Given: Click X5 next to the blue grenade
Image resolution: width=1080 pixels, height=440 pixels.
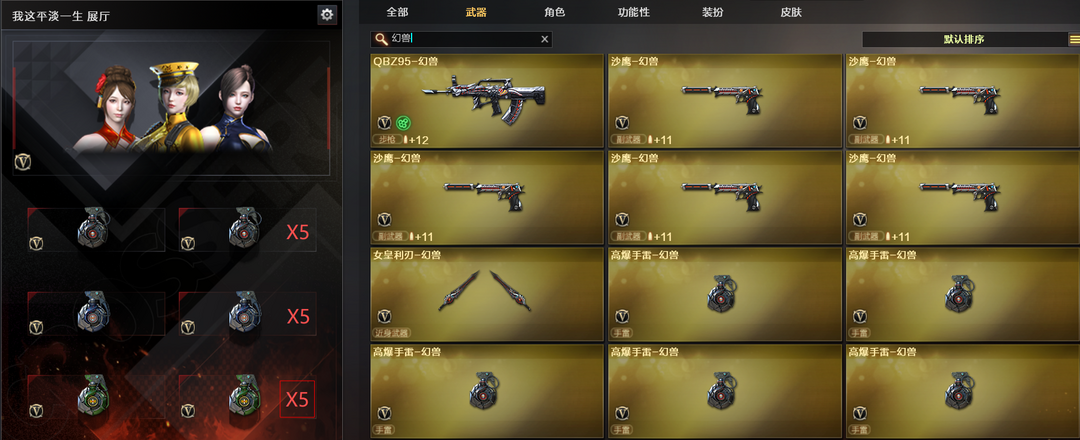Looking at the screenshot, I should pos(298,316).
